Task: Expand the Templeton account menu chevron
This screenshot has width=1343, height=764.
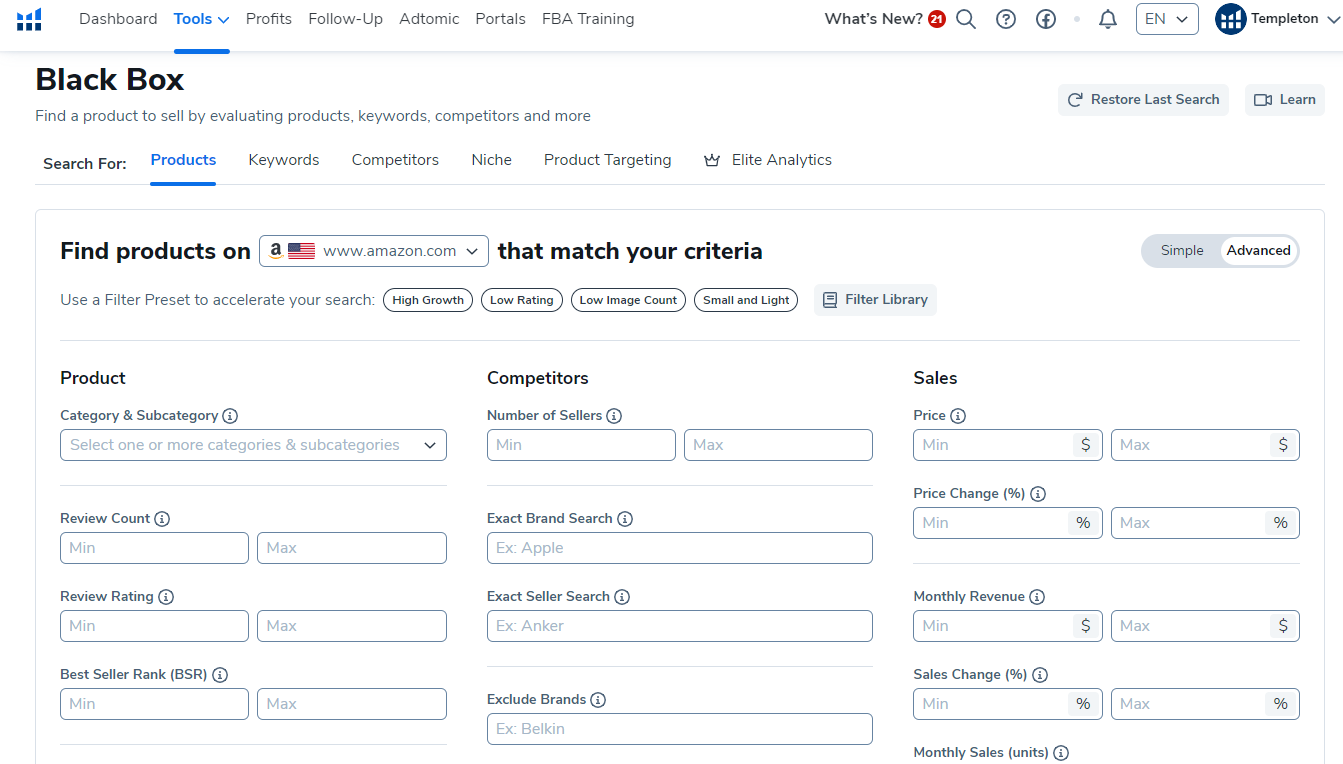Action: (1332, 19)
